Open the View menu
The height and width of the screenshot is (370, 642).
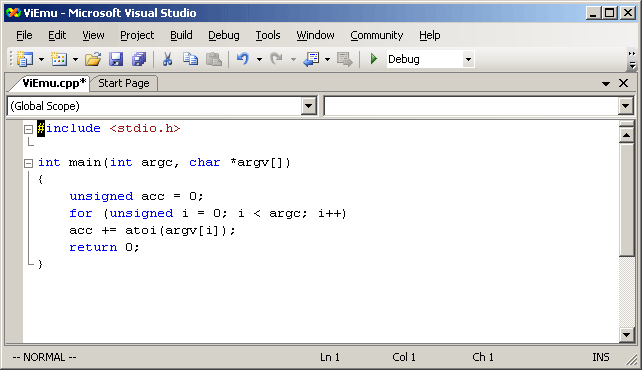93,36
